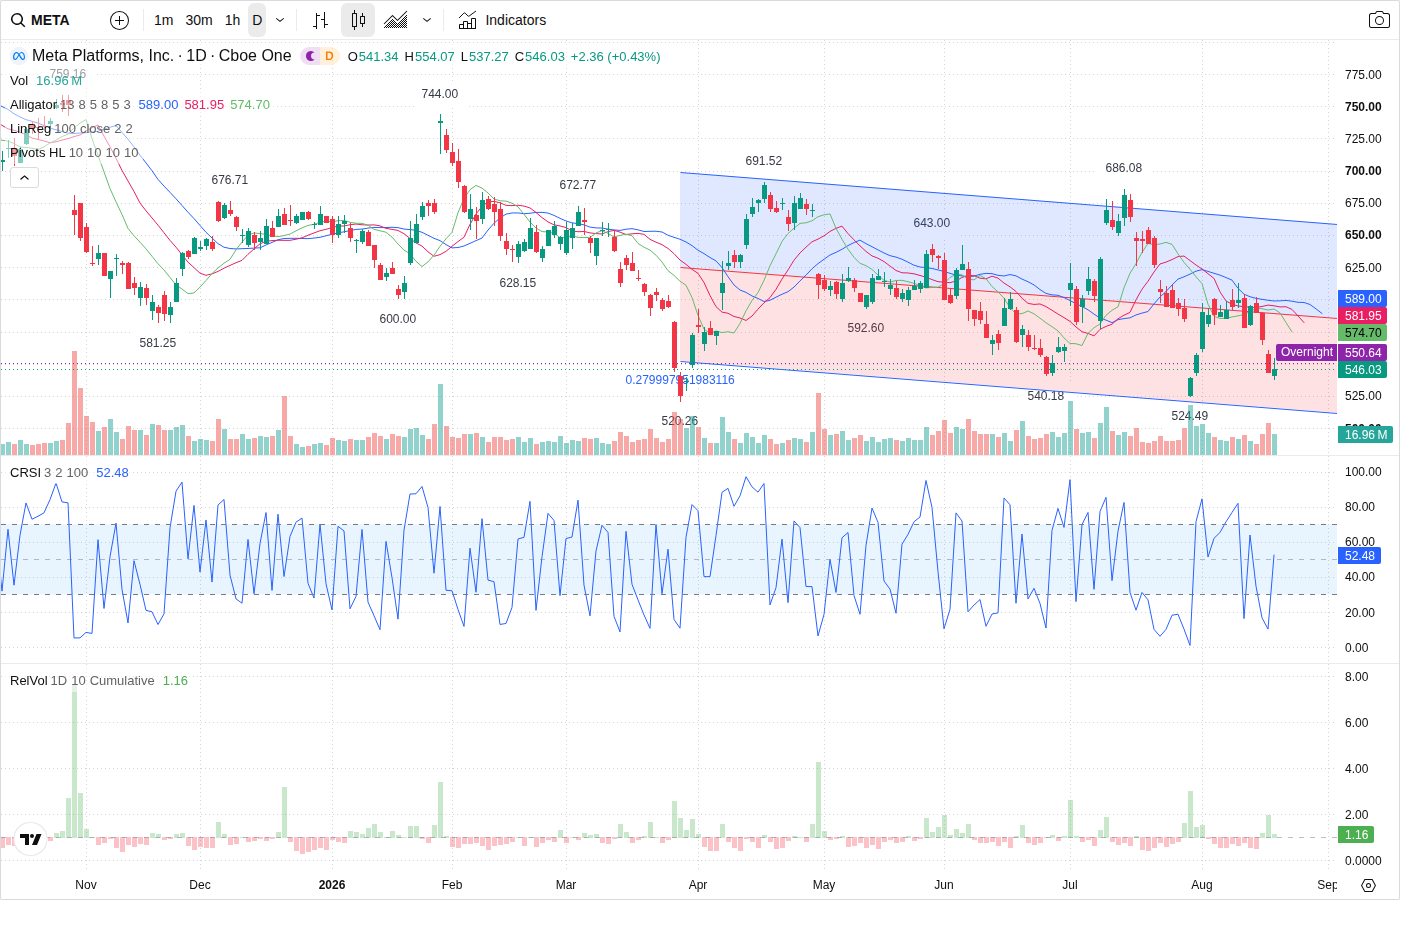Switch to 1m timeframe

tap(164, 20)
